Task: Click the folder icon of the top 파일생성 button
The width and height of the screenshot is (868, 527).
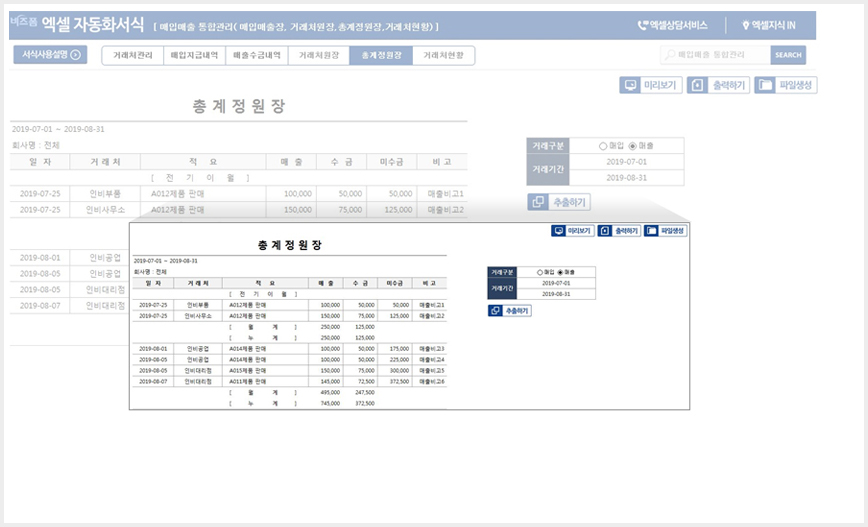Action: click(765, 85)
